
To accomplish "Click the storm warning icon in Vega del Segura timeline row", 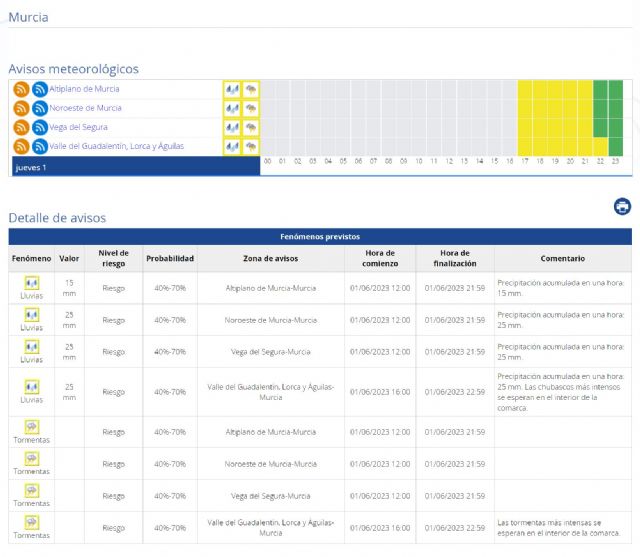I will click(x=251, y=127).
